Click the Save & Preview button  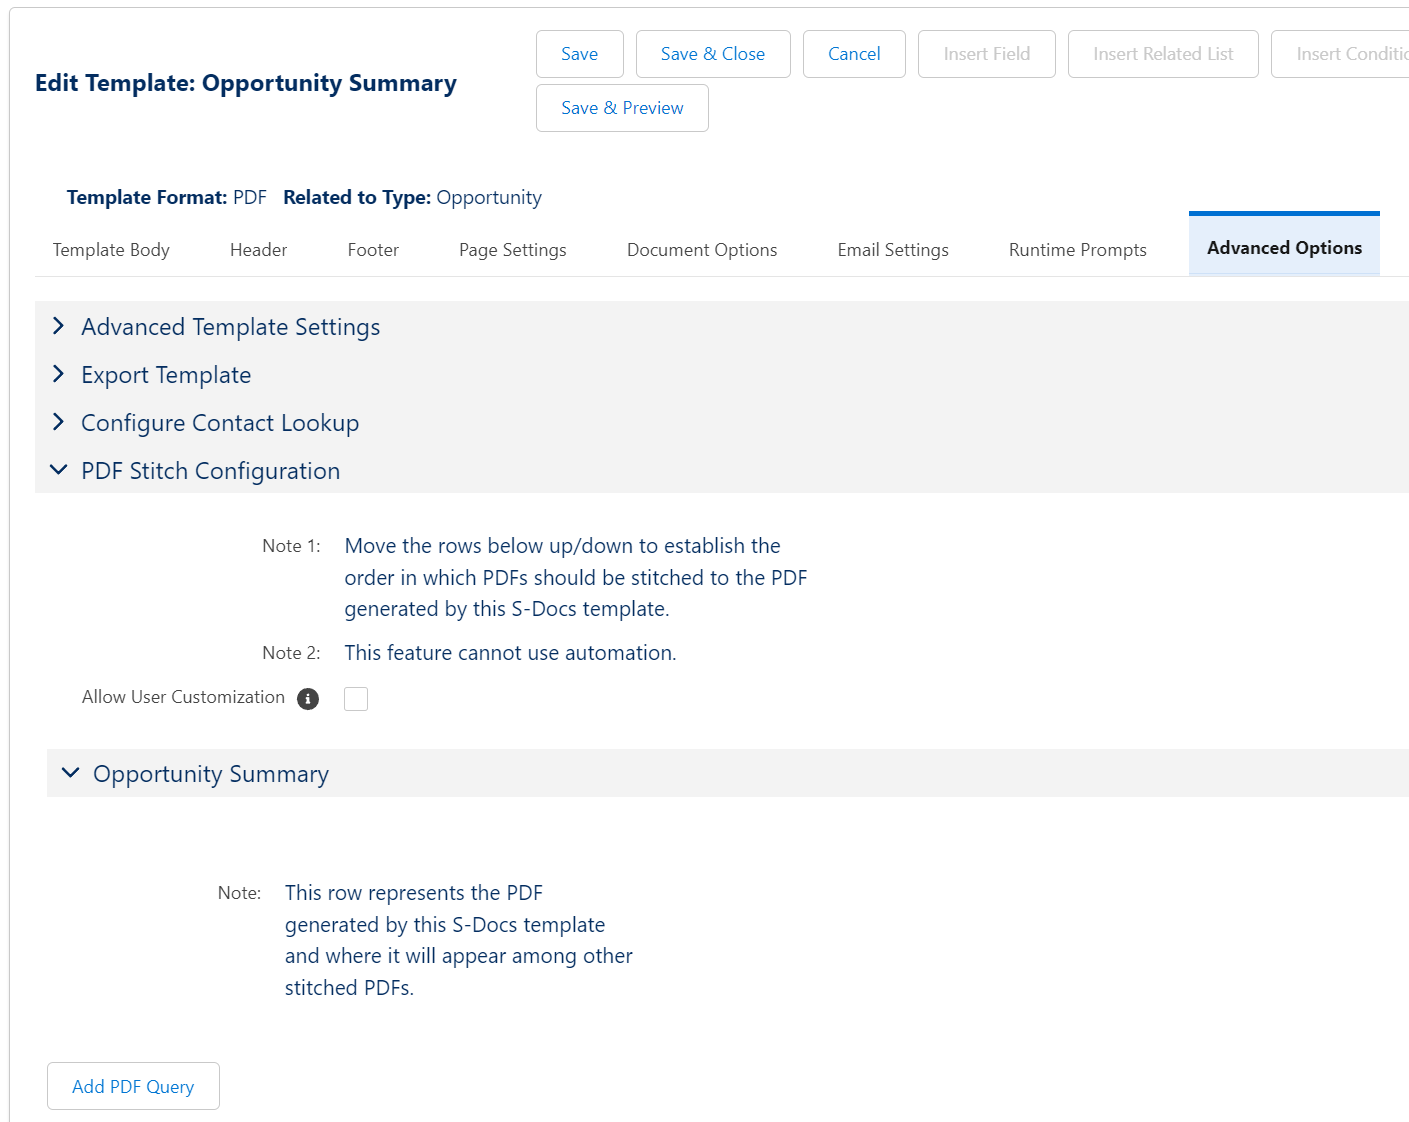(x=622, y=108)
